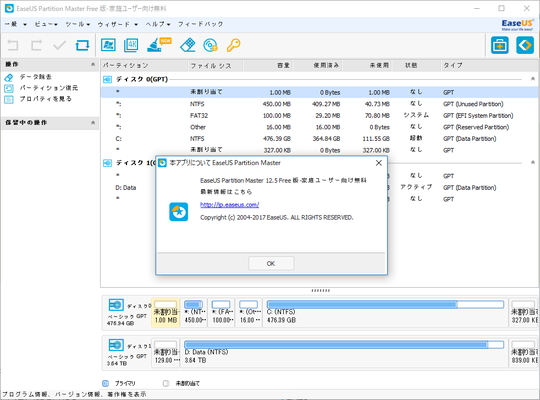
Task: Click Disk 0 drive icon in disk map
Action: 116,305
